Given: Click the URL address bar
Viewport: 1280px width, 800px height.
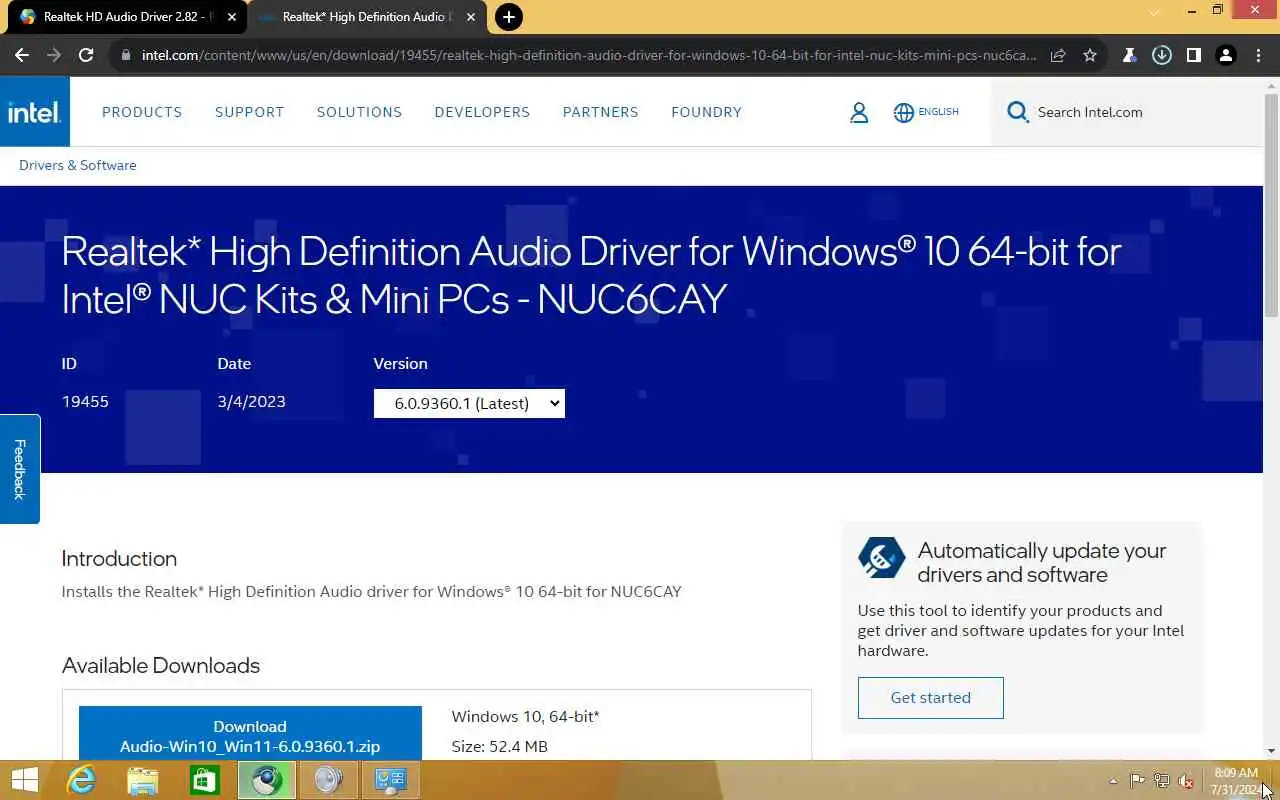Looking at the screenshot, I should tap(588, 56).
